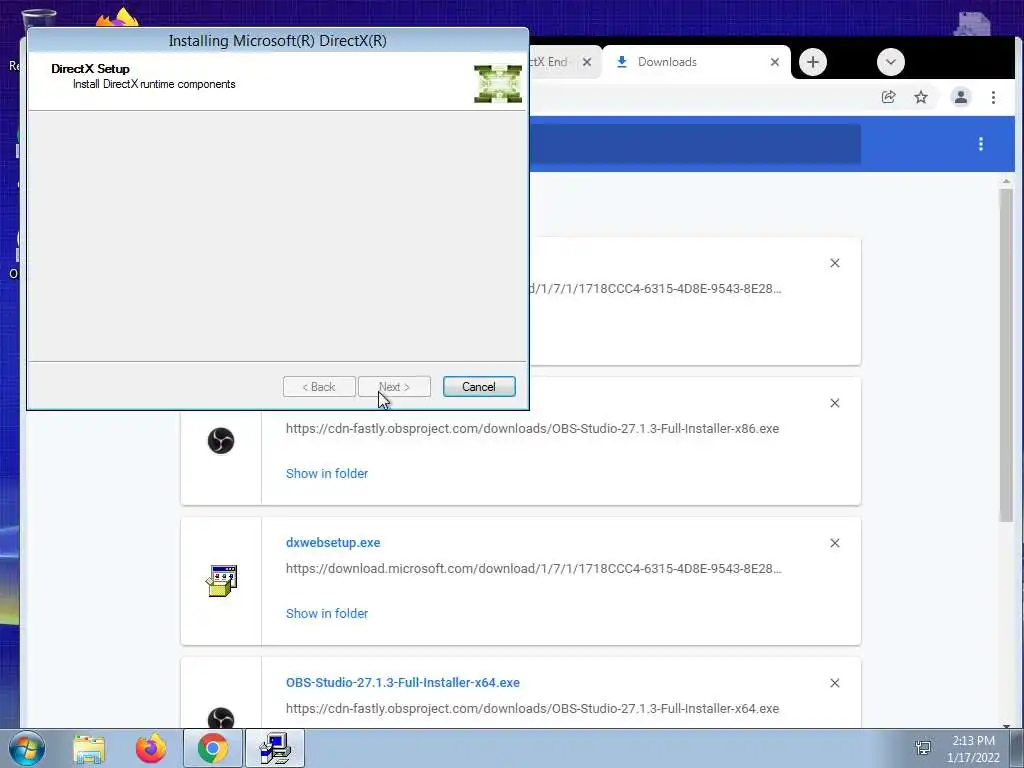Click the disabled Back button in DirectX Setup

(319, 387)
